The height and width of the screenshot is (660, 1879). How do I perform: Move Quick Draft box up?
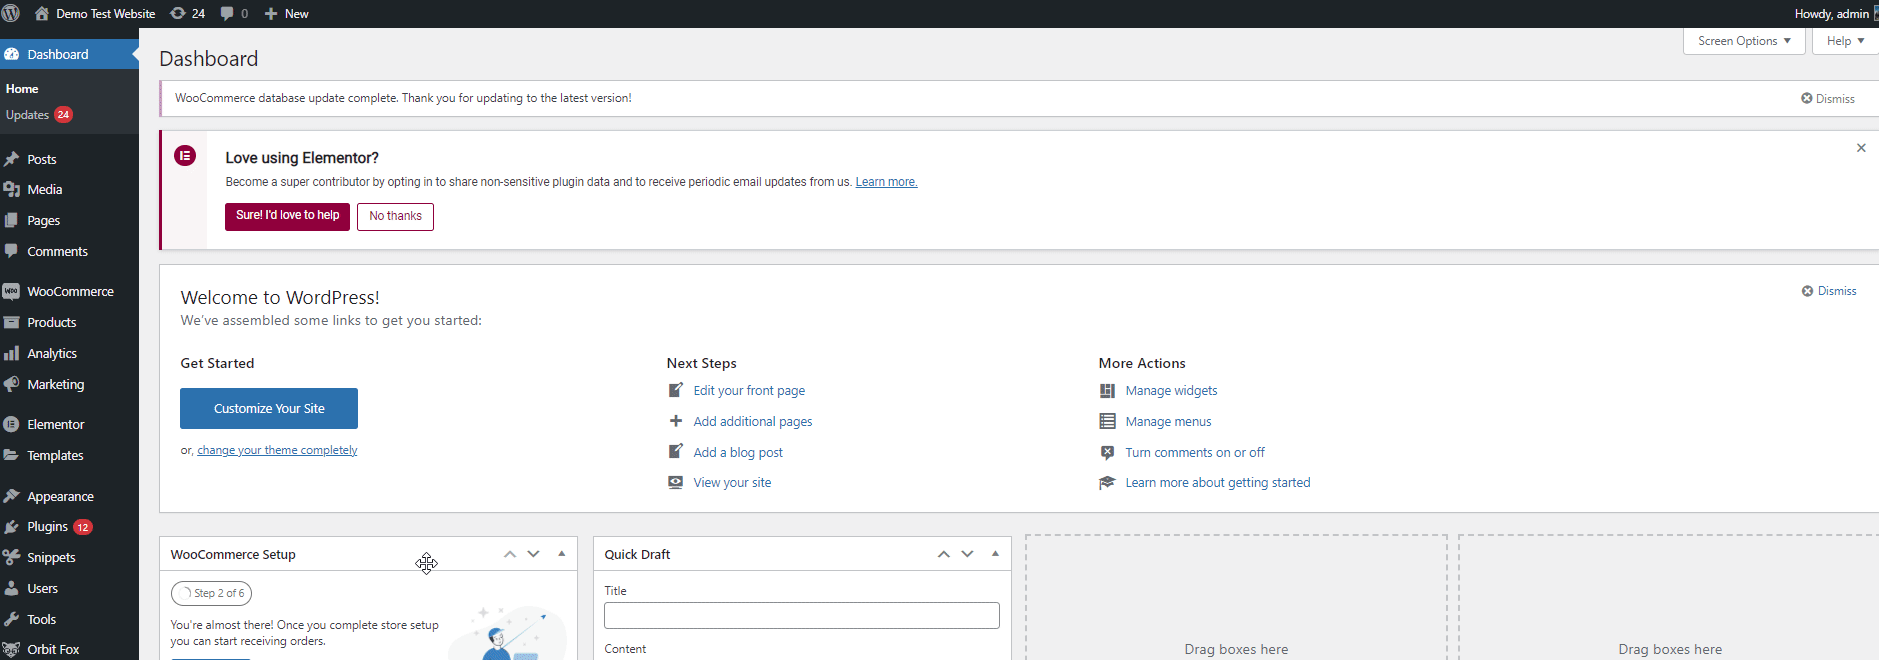click(944, 554)
